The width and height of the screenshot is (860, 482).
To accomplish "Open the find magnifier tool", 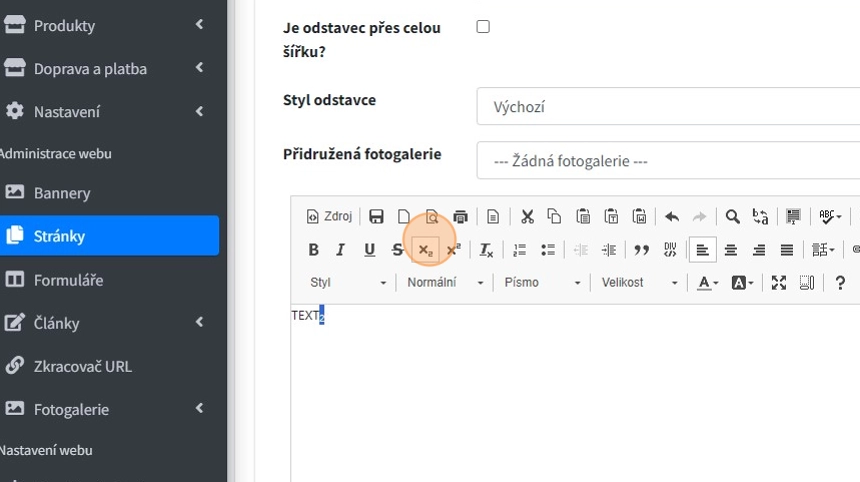I will point(732,216).
